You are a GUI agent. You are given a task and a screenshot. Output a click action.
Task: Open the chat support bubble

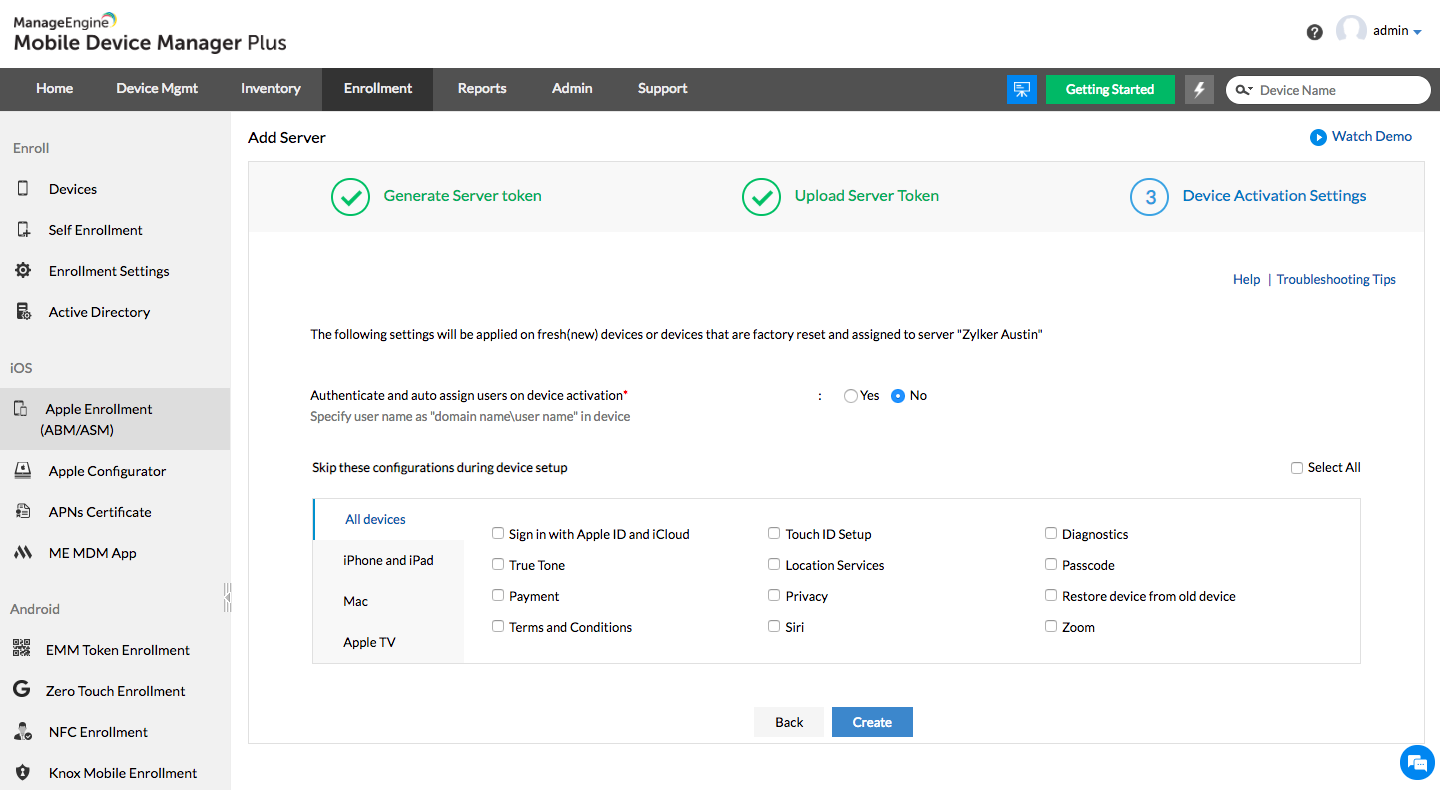coord(1417,762)
